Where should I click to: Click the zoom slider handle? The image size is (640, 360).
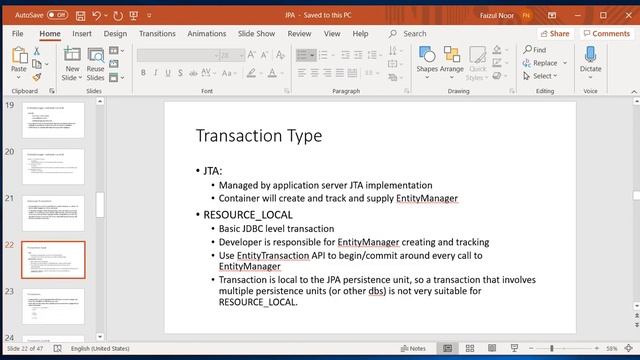551,348
